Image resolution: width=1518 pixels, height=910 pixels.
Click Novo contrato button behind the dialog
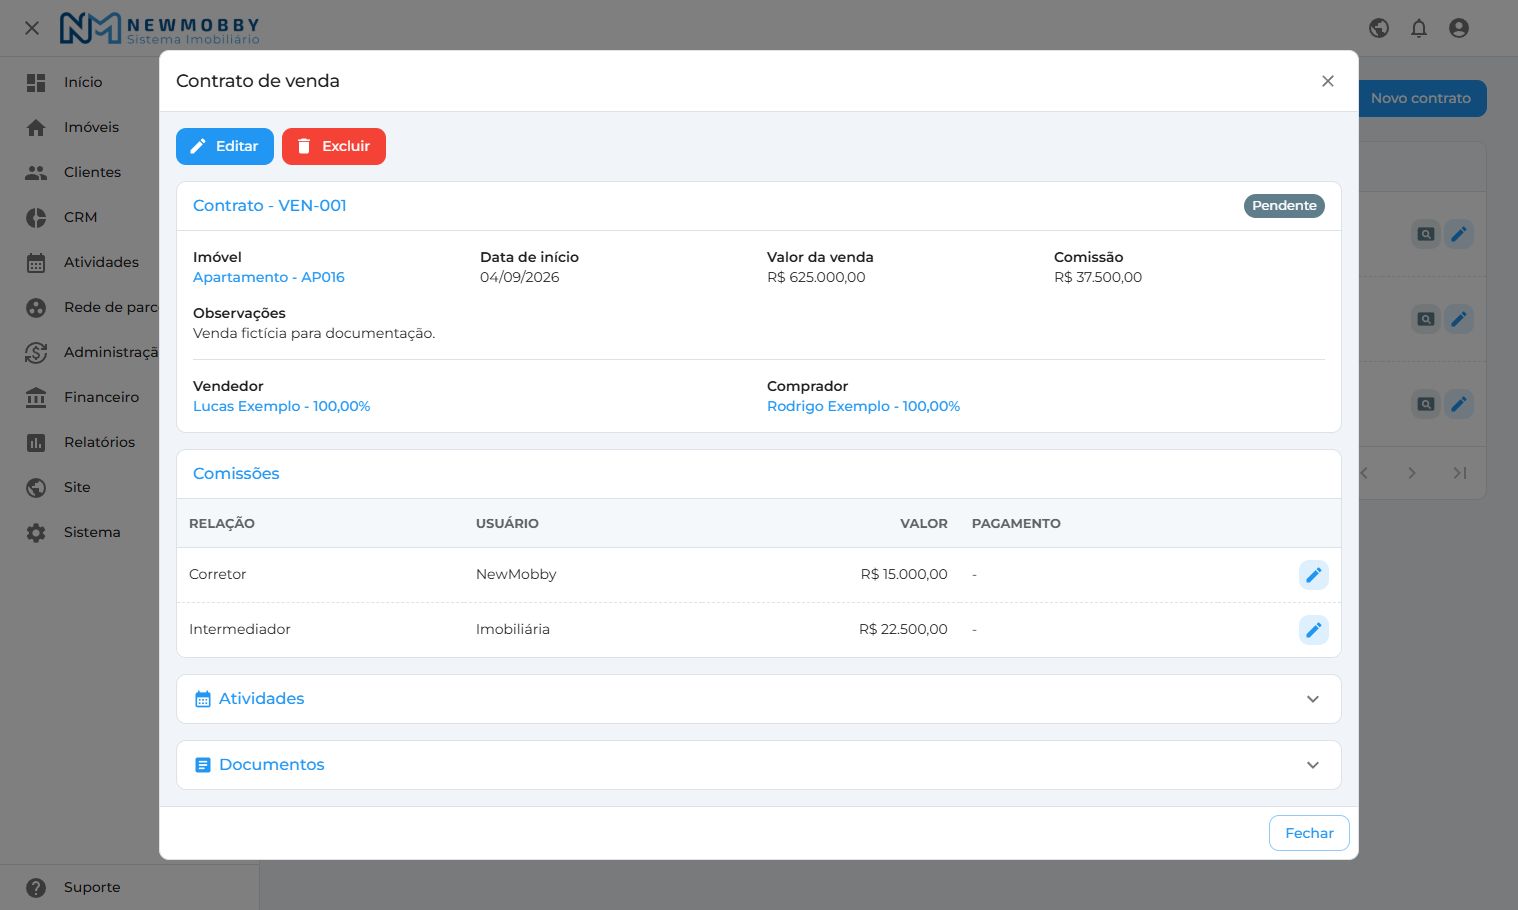tap(1421, 98)
